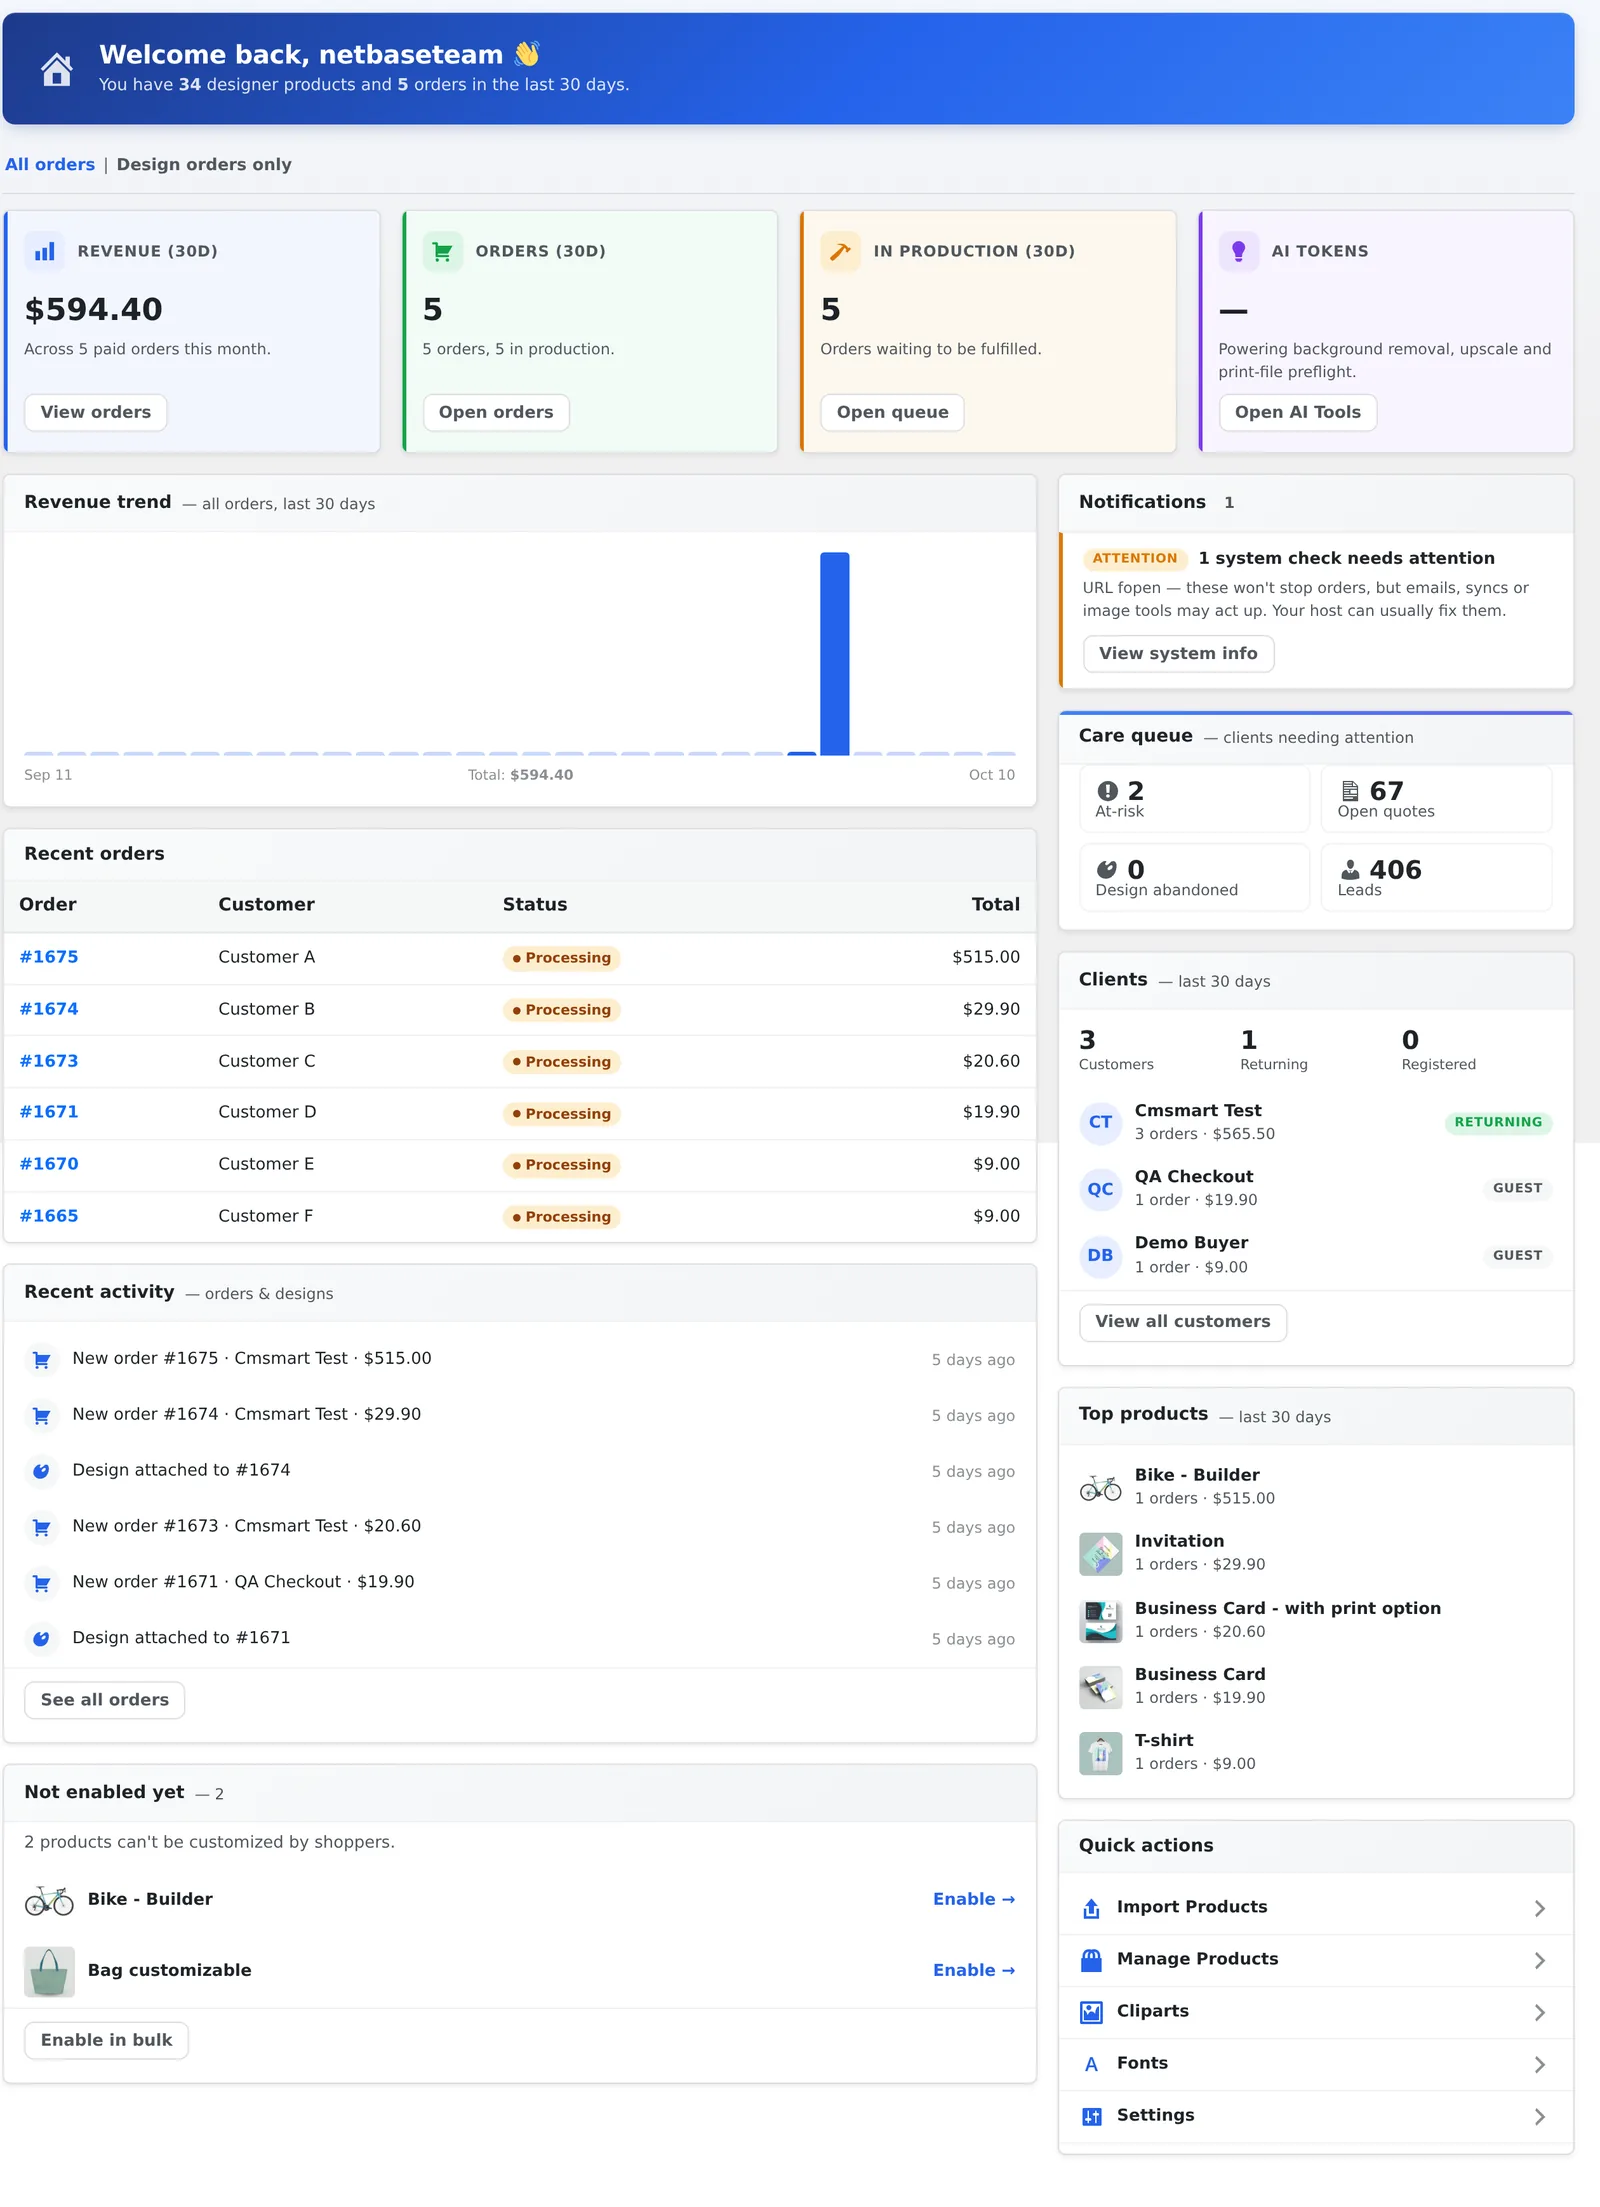Click View system info button
The width and height of the screenshot is (1600, 2207).
tap(1178, 653)
